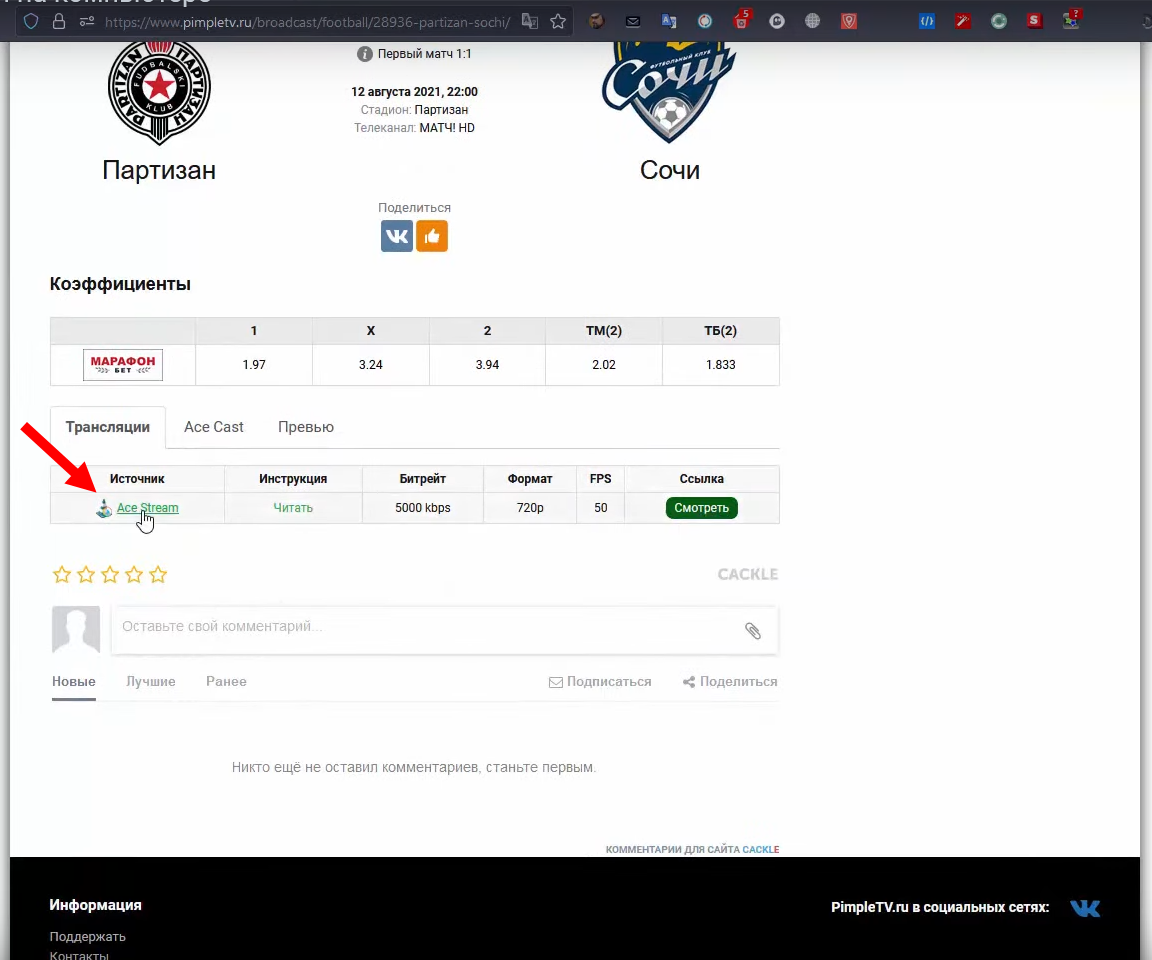Click the Оставьте свой комментарий input field
The image size is (1152, 960).
444,629
